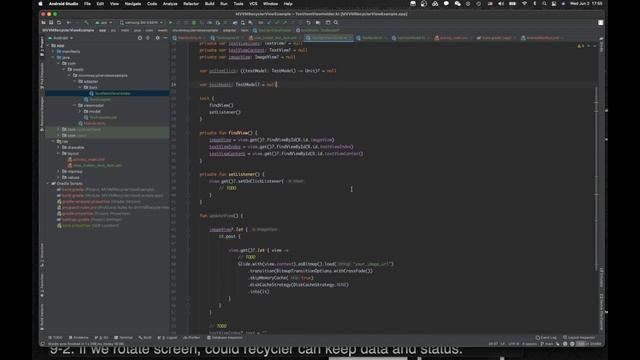Open the app run configuration dropdown
The width and height of the screenshot is (640, 360).
coord(103,22)
